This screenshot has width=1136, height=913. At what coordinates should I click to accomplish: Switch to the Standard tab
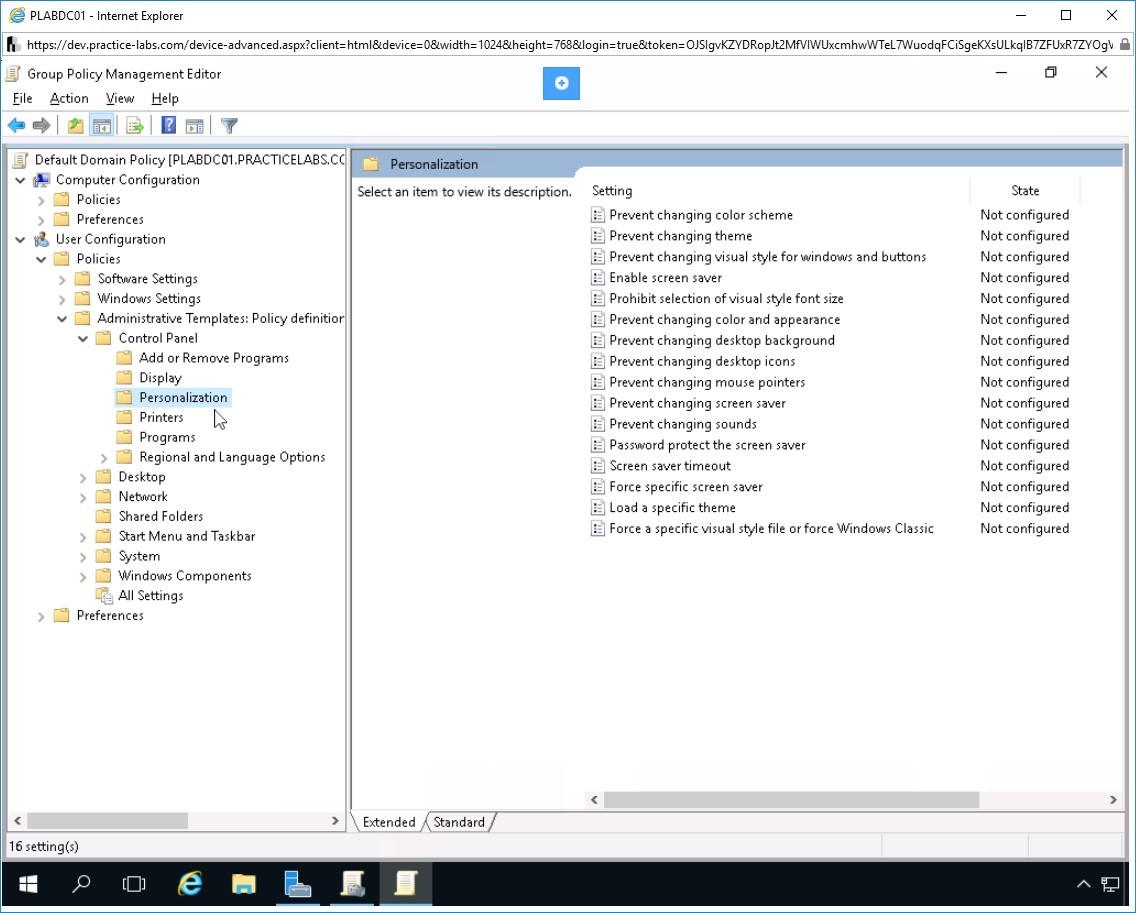459,822
